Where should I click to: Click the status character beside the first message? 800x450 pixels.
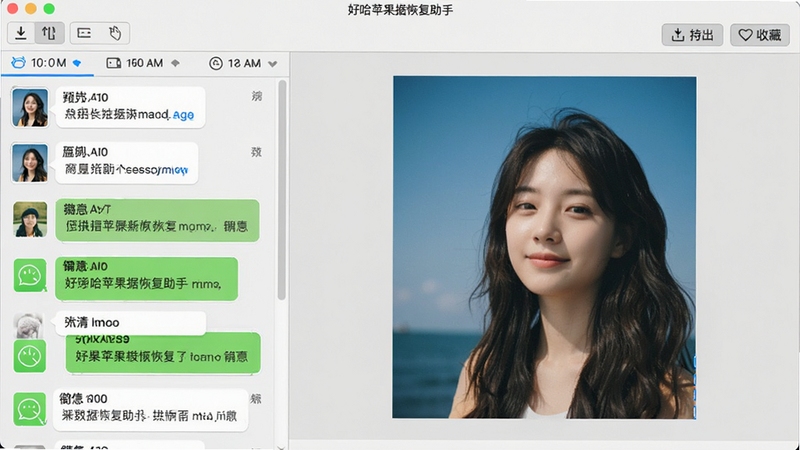(x=257, y=96)
